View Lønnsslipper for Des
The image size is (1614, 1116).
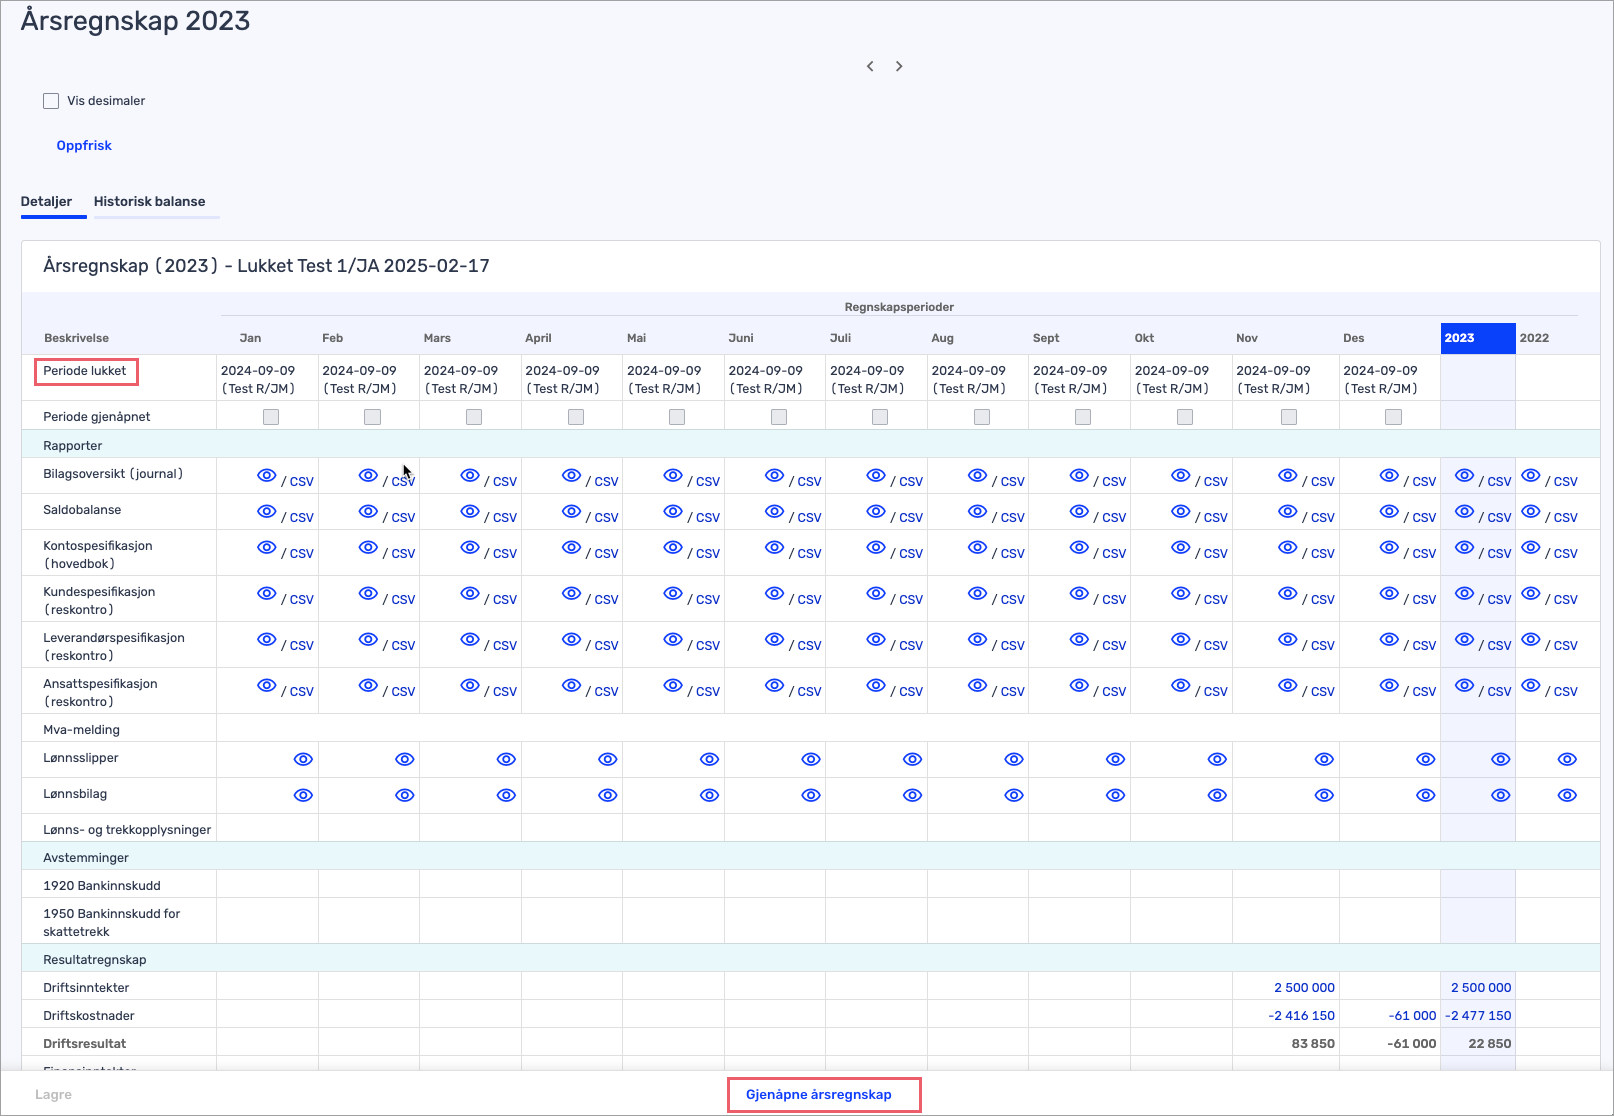(x=1426, y=760)
